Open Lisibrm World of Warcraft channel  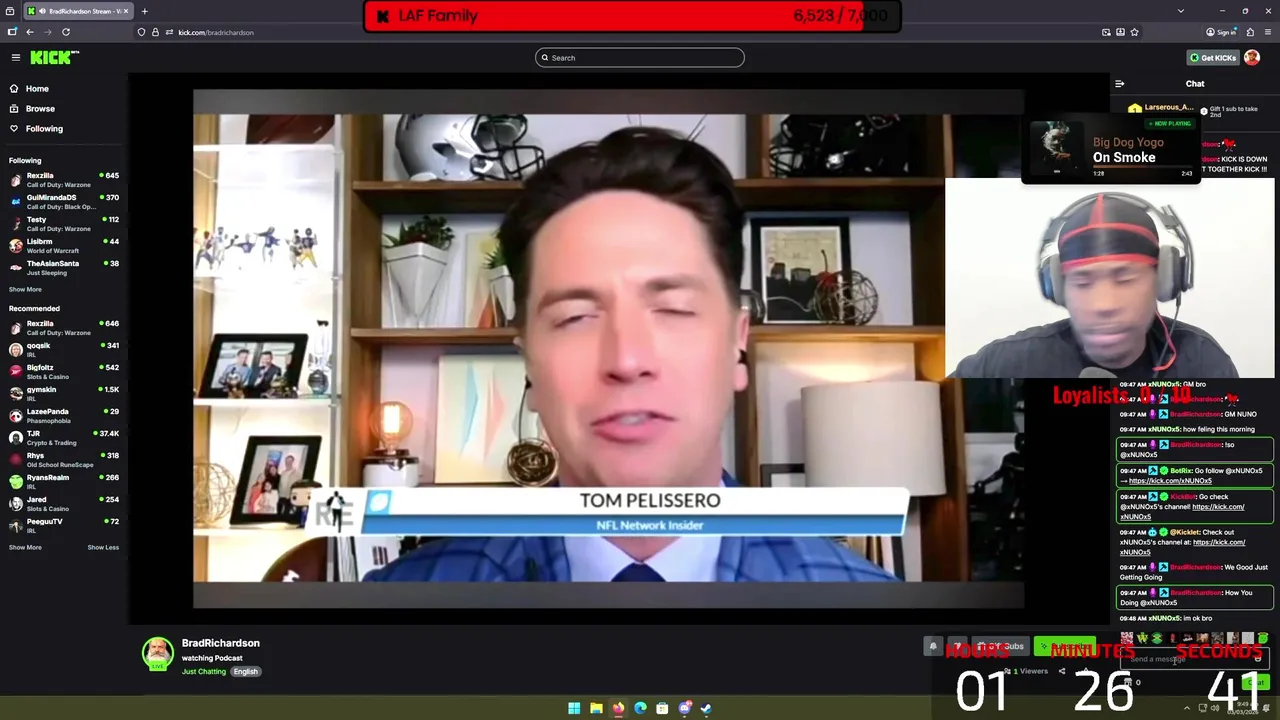[64, 246]
